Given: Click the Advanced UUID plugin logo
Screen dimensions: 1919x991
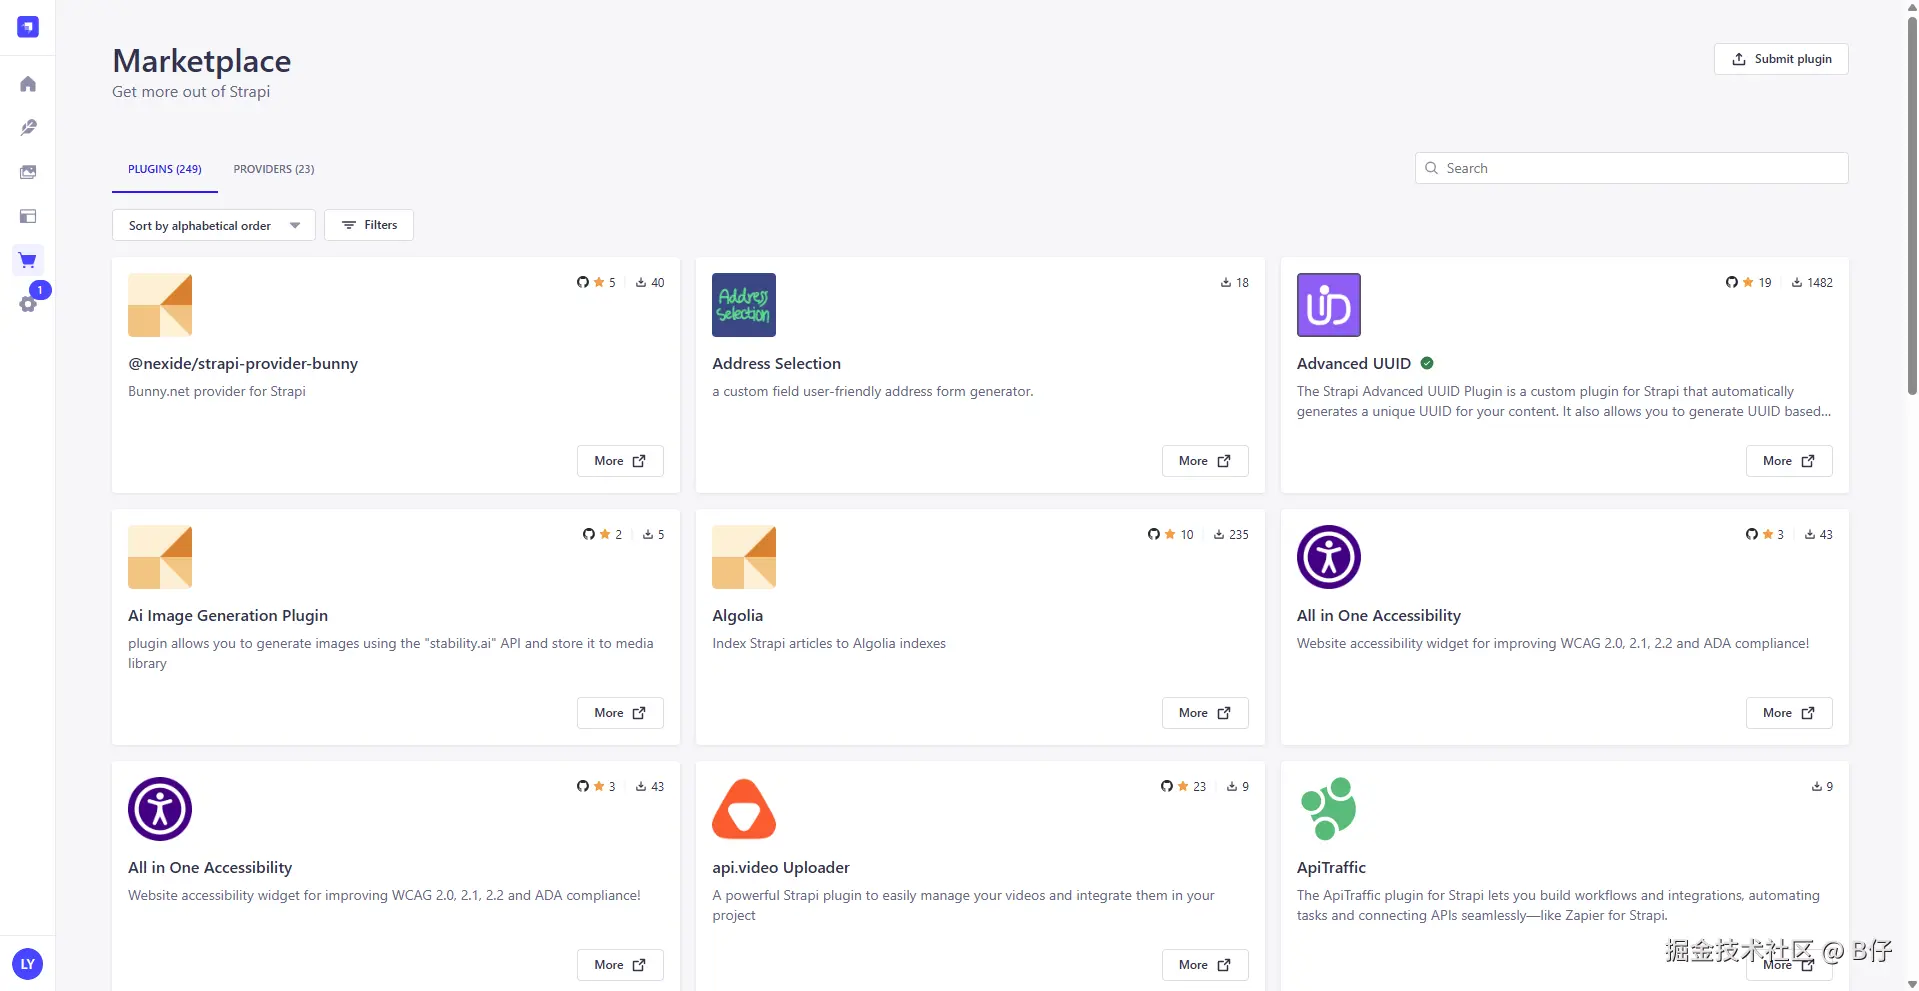Looking at the screenshot, I should click(1328, 305).
